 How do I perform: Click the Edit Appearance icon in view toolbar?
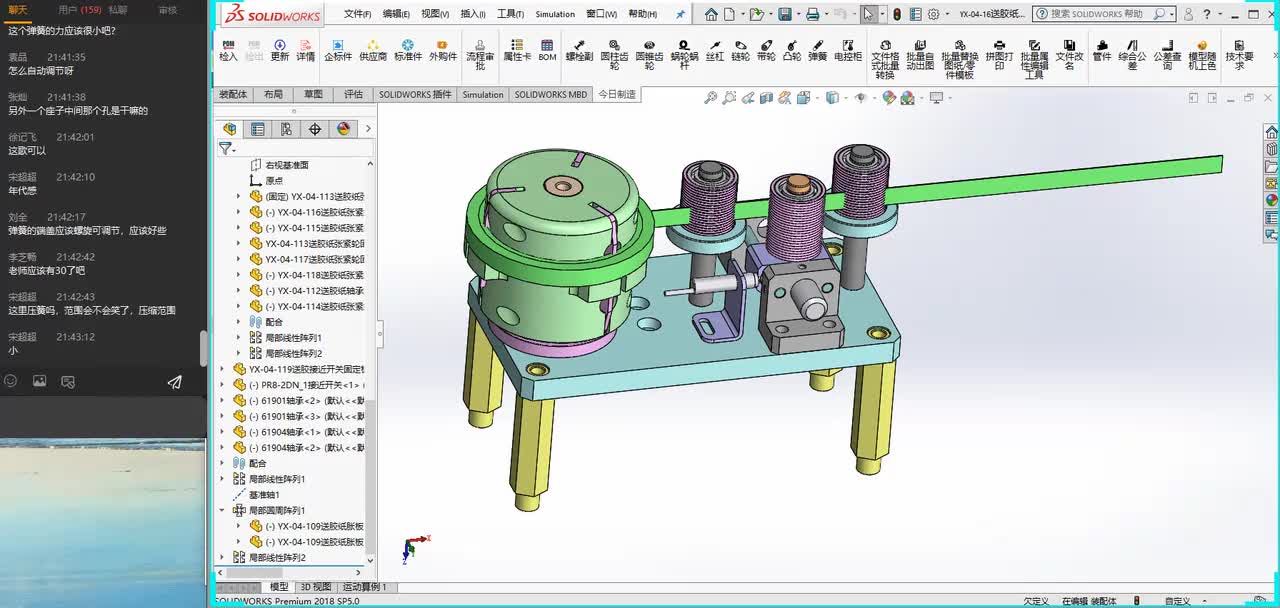pyautogui.click(x=889, y=98)
